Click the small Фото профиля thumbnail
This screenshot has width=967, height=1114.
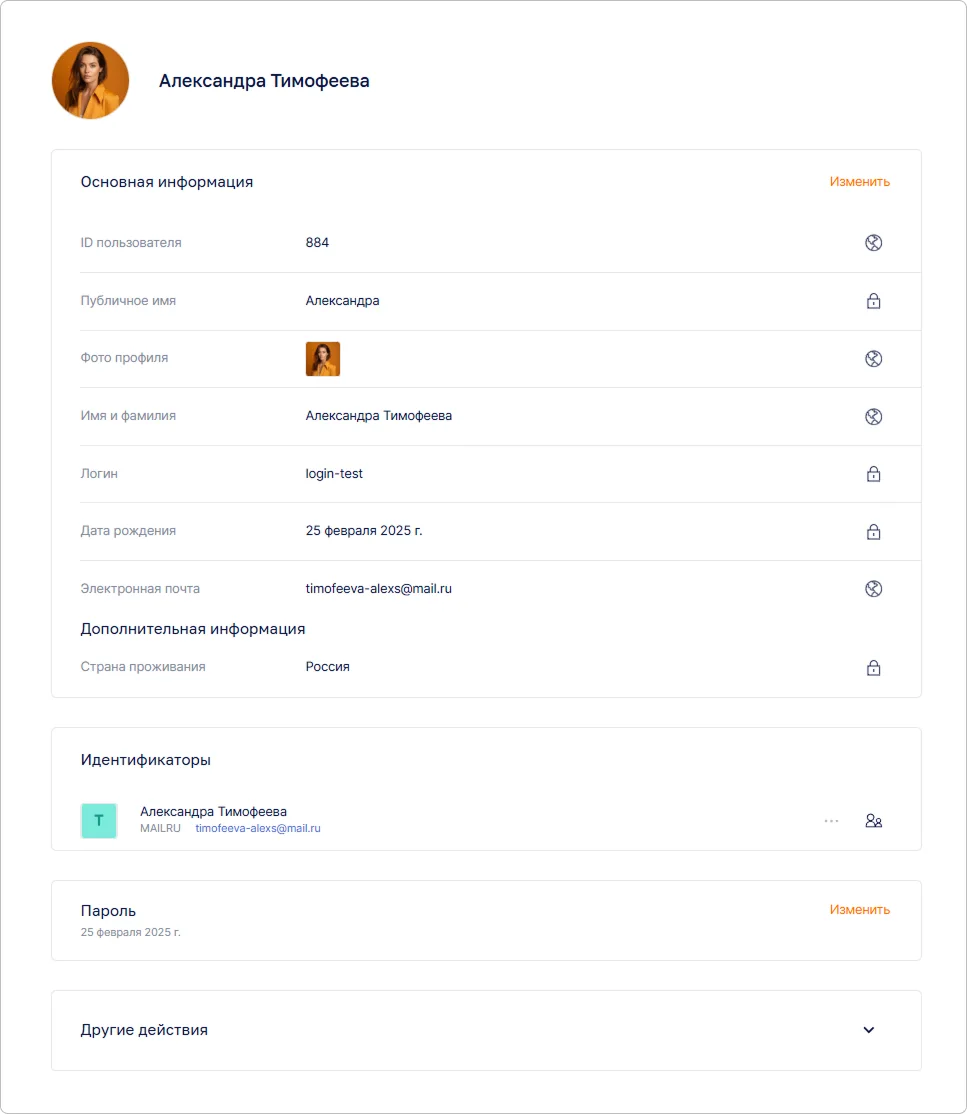[323, 359]
